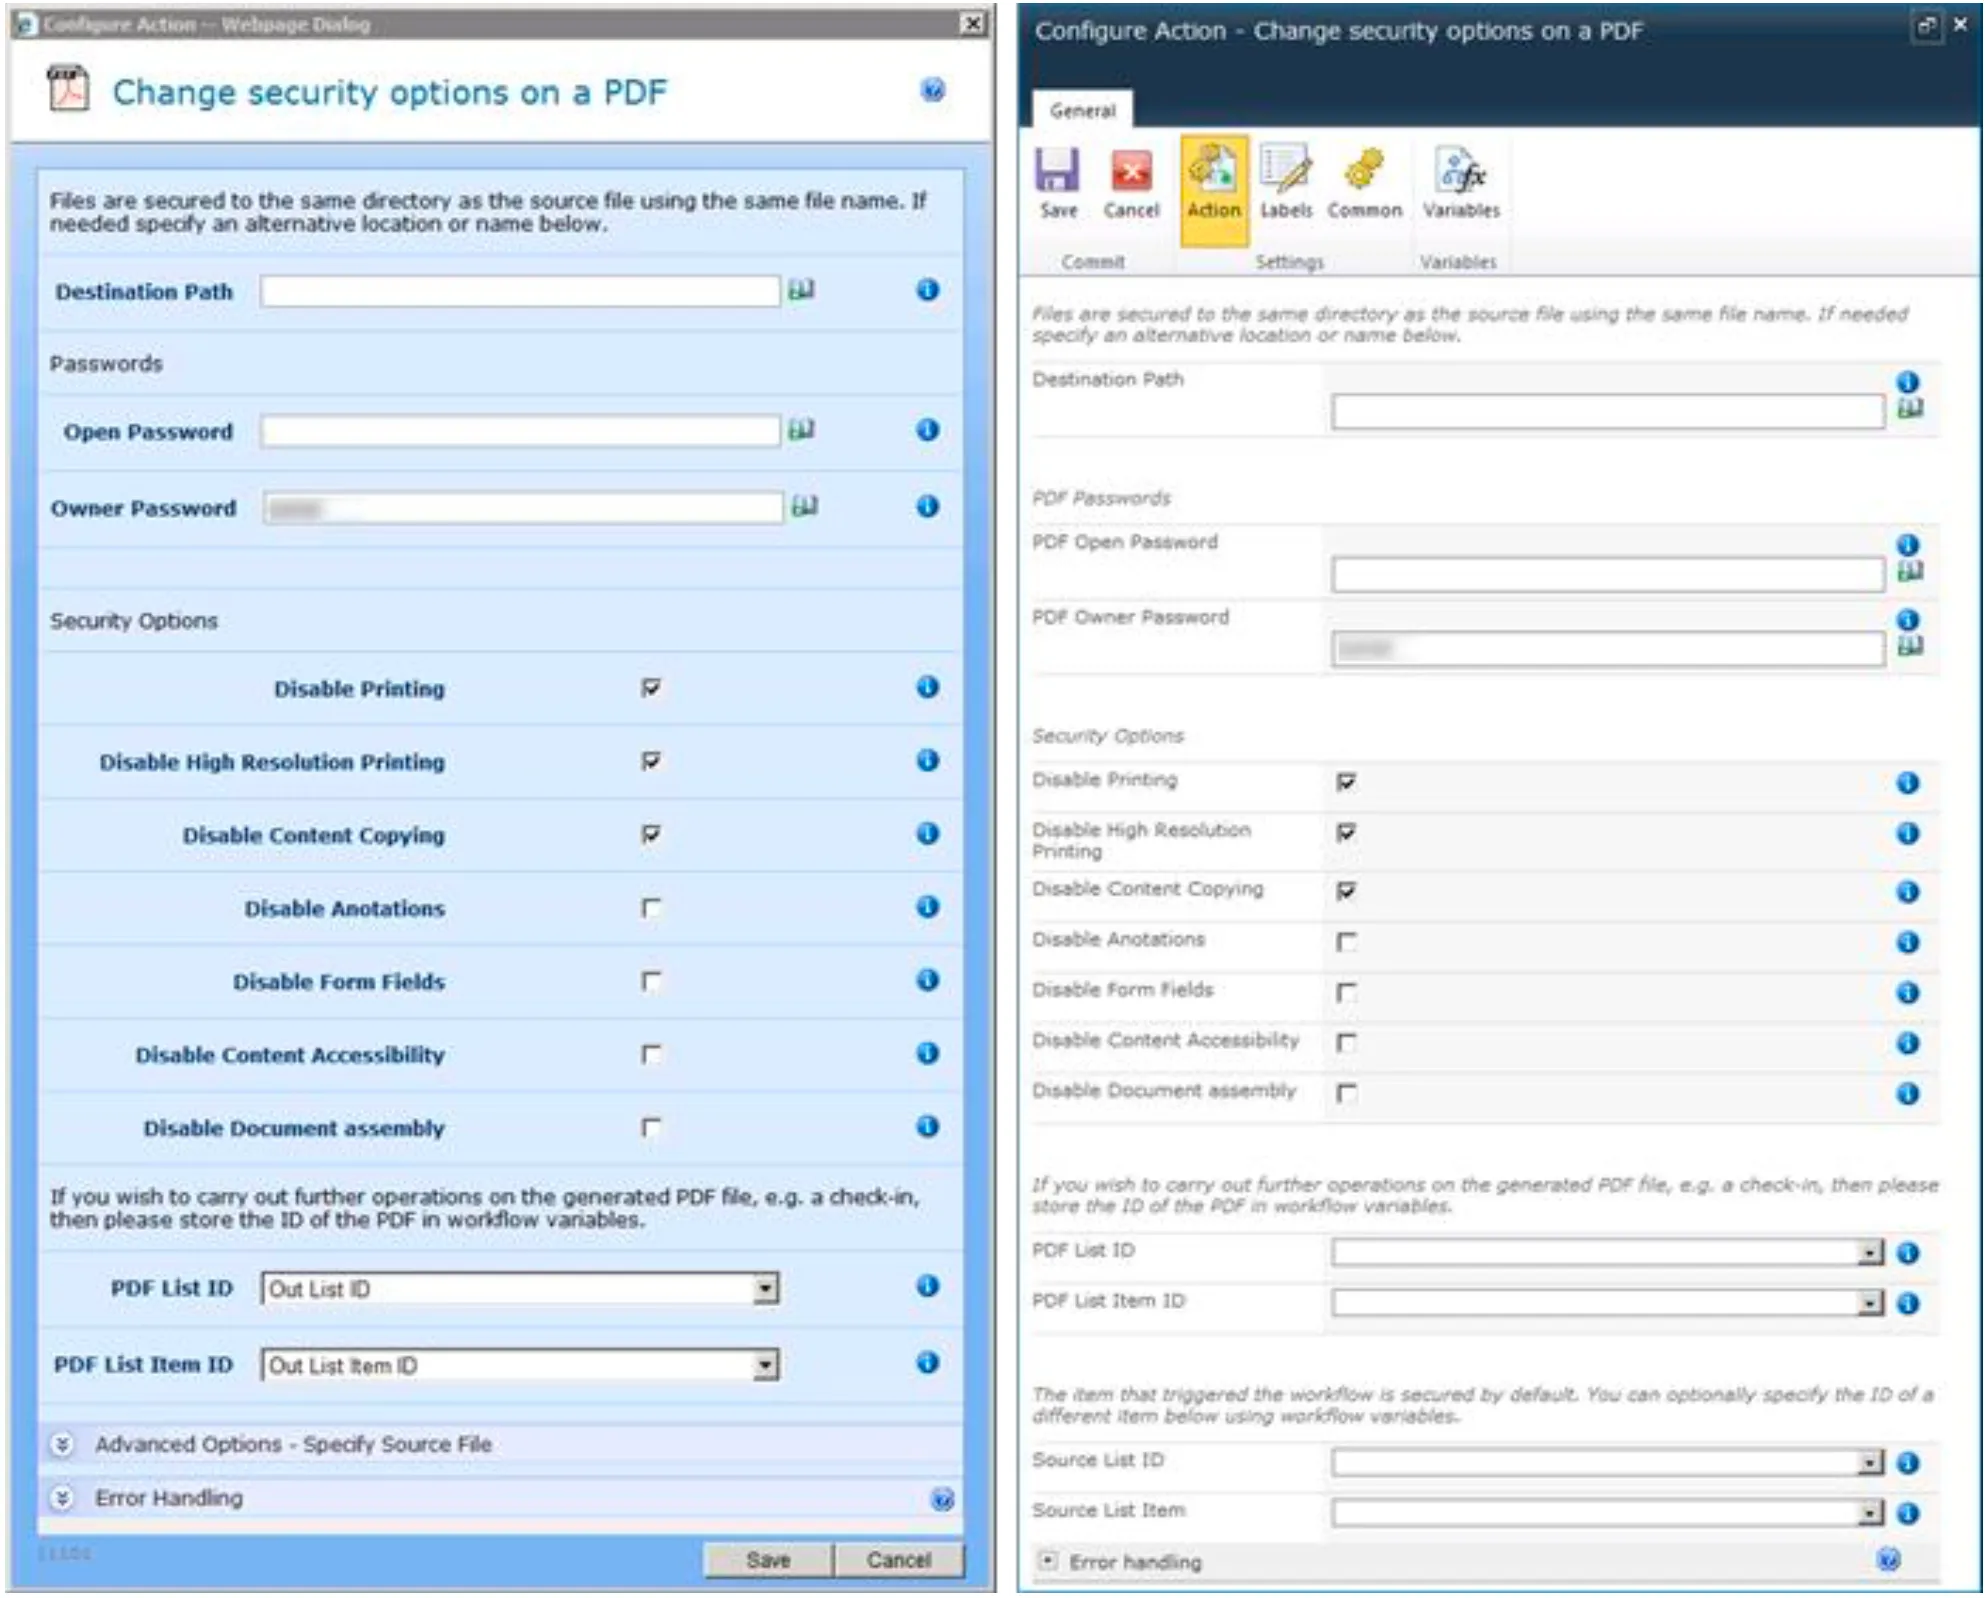This screenshot has height=1598, width=1986.
Task: Click info icon for Destination Path in left dialog
Action: [x=928, y=290]
